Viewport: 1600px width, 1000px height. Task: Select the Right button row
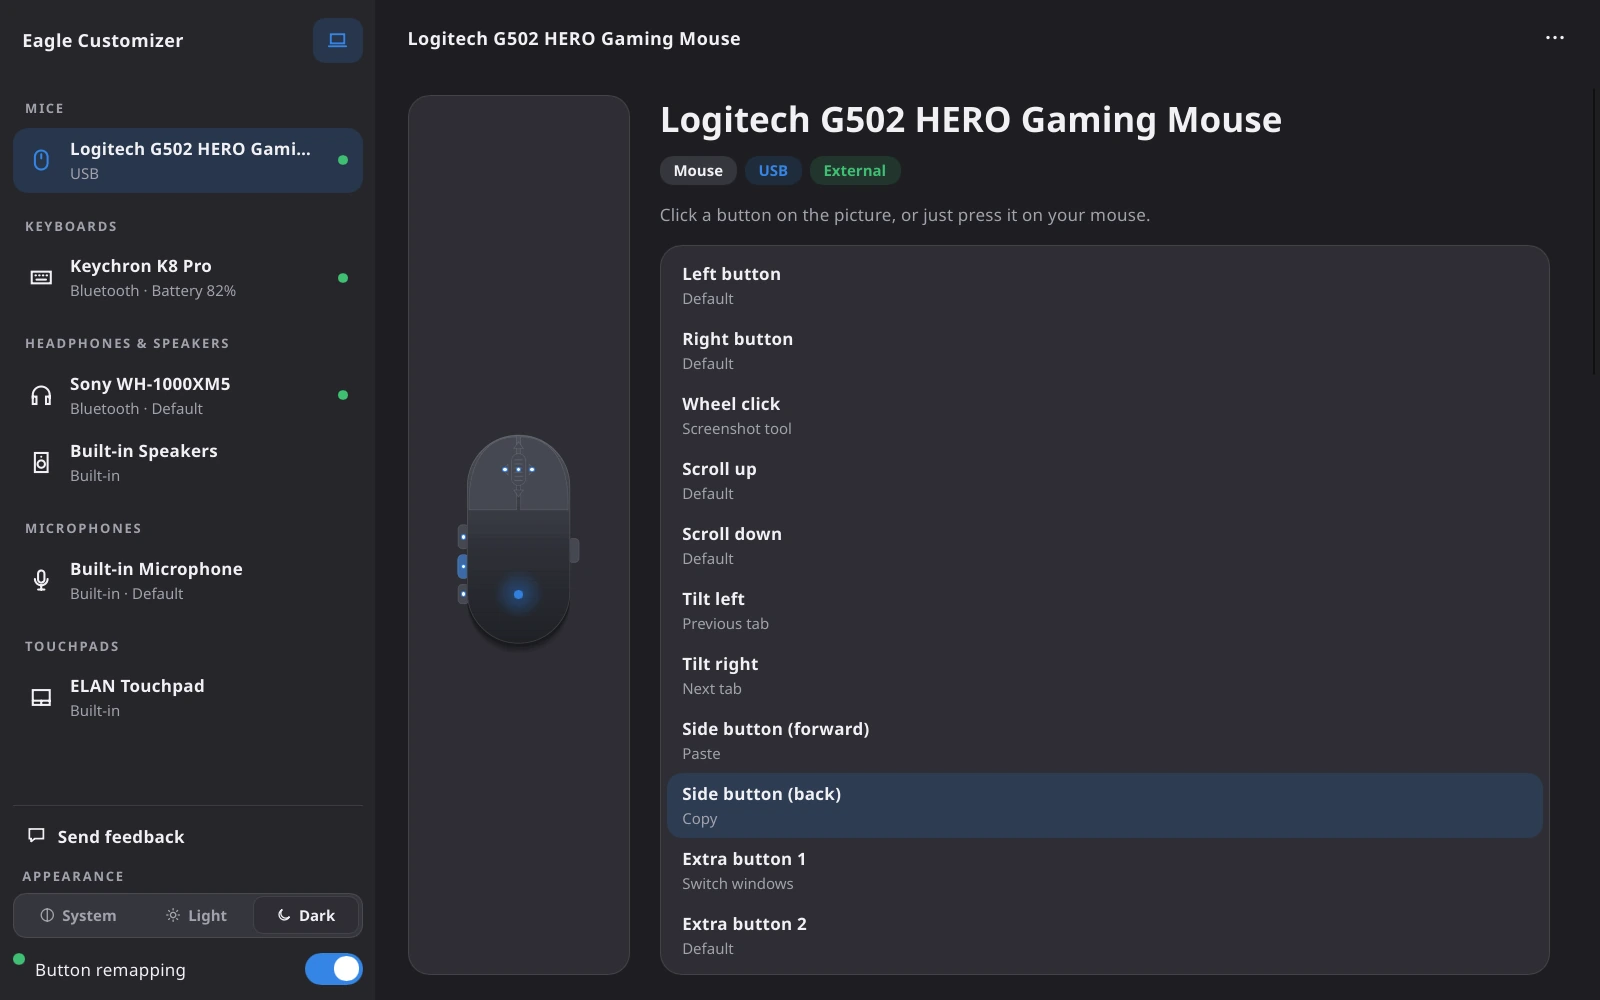pos(1104,351)
